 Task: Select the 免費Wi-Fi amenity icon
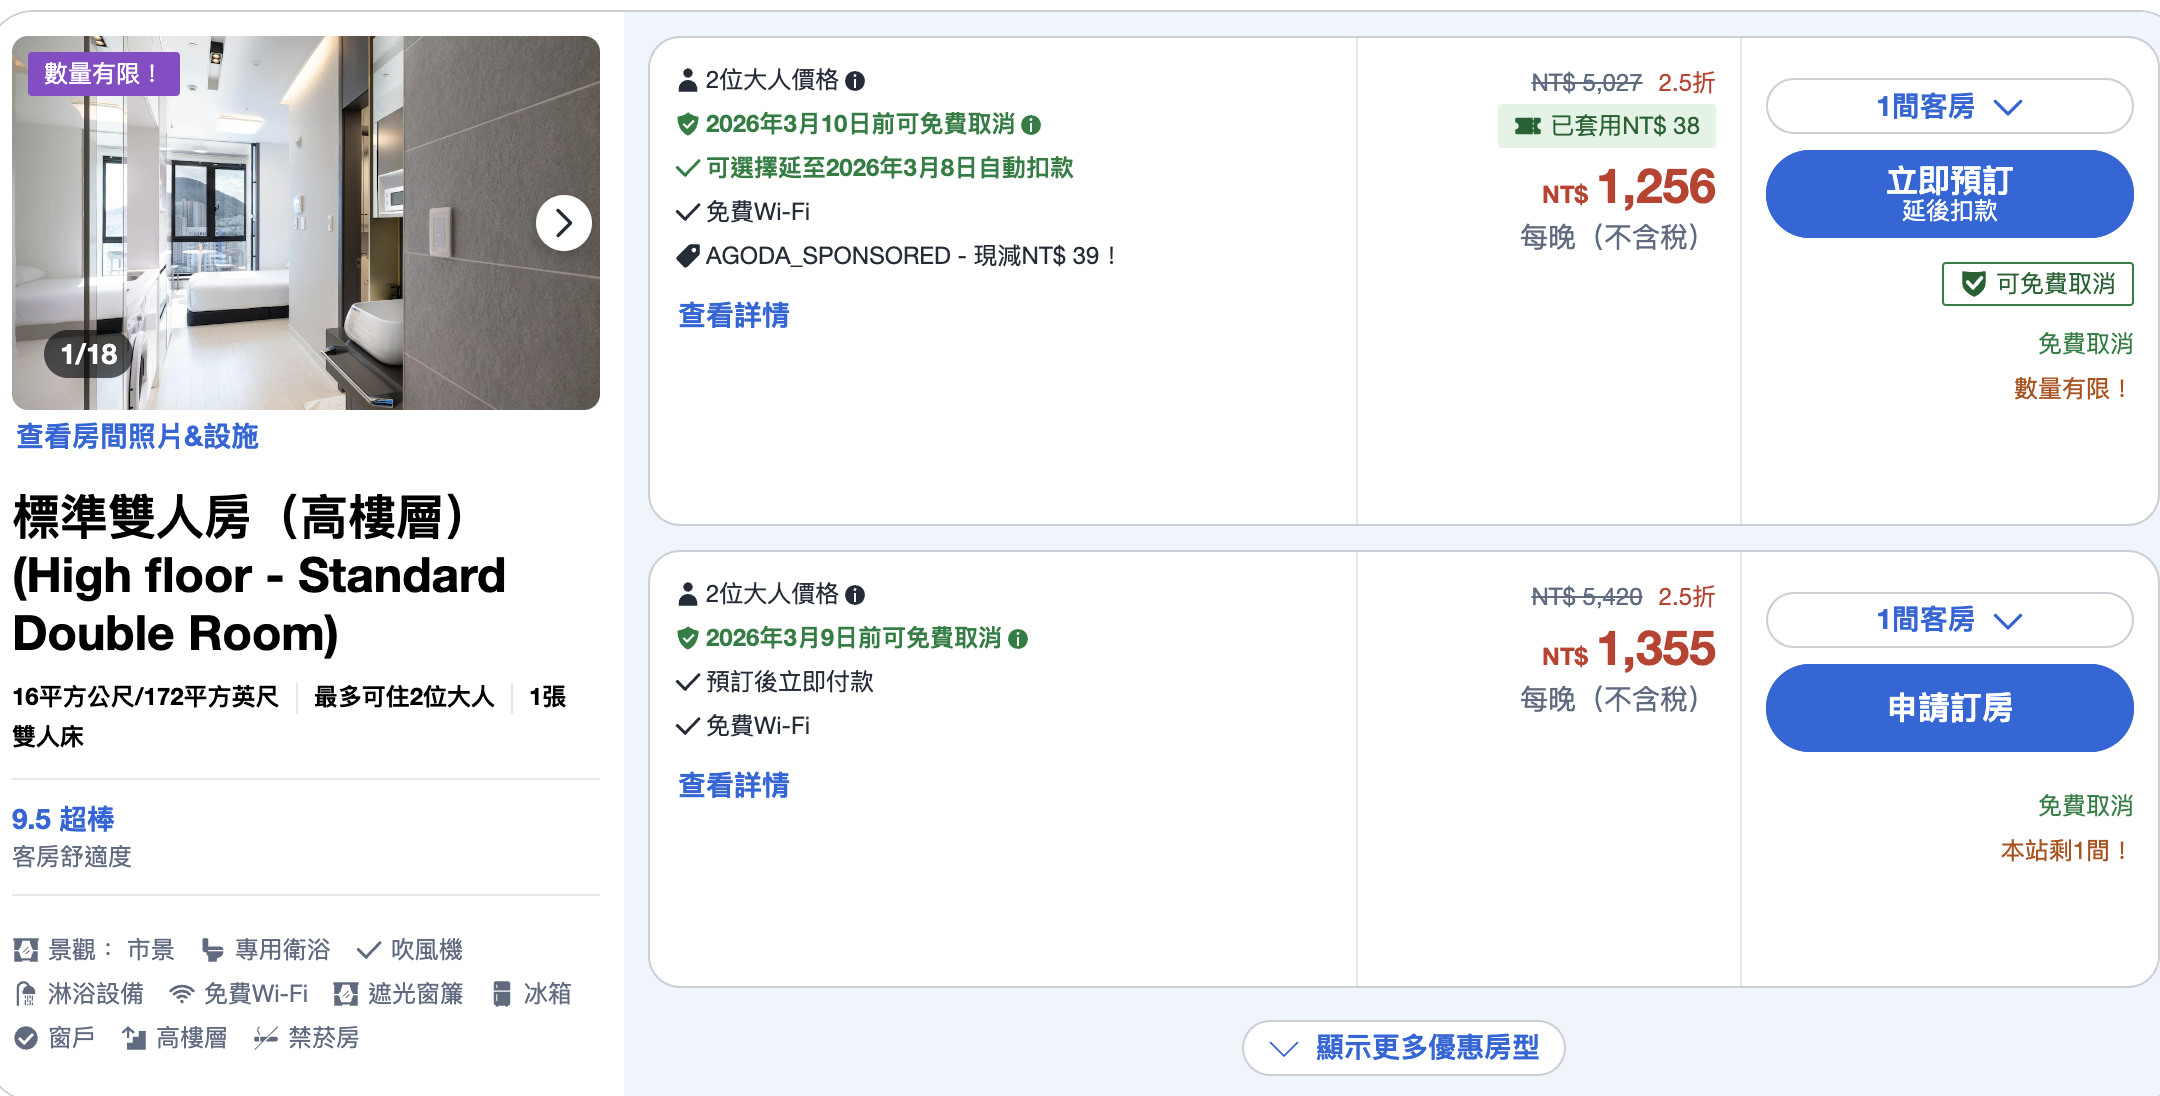click(x=181, y=993)
